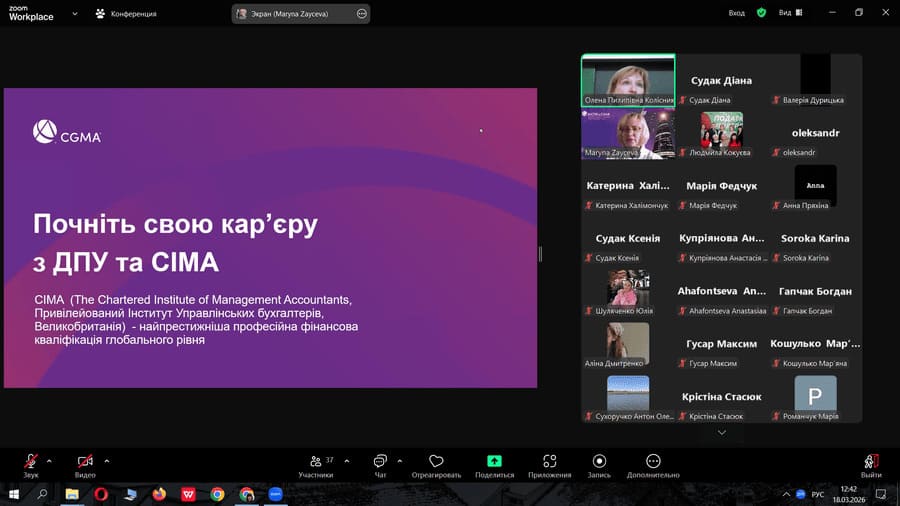
Task: Open the Чат chat panel
Action: pyautogui.click(x=380, y=461)
